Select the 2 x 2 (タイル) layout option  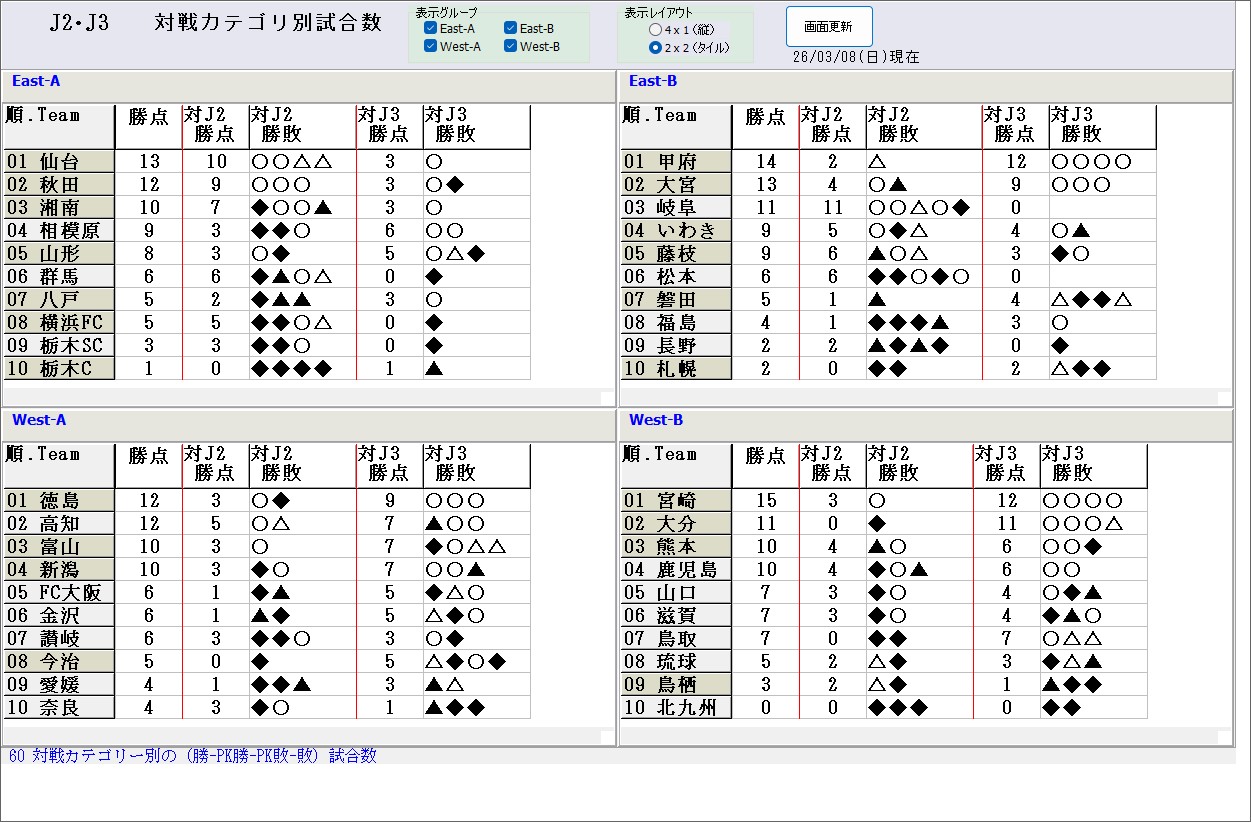click(x=655, y=47)
